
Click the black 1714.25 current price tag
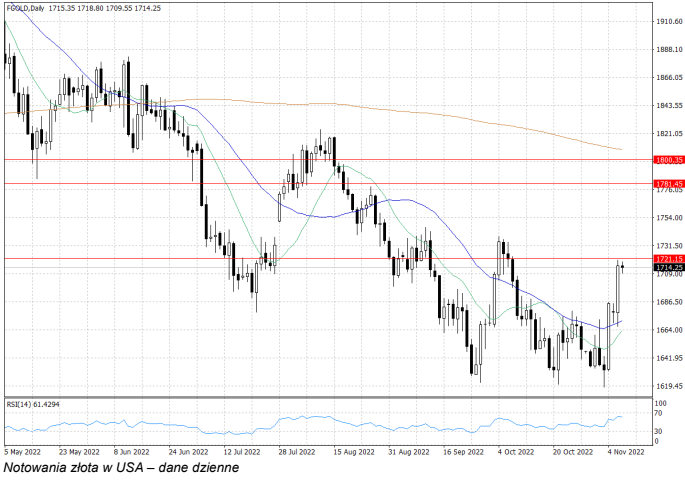pyautogui.click(x=668, y=268)
